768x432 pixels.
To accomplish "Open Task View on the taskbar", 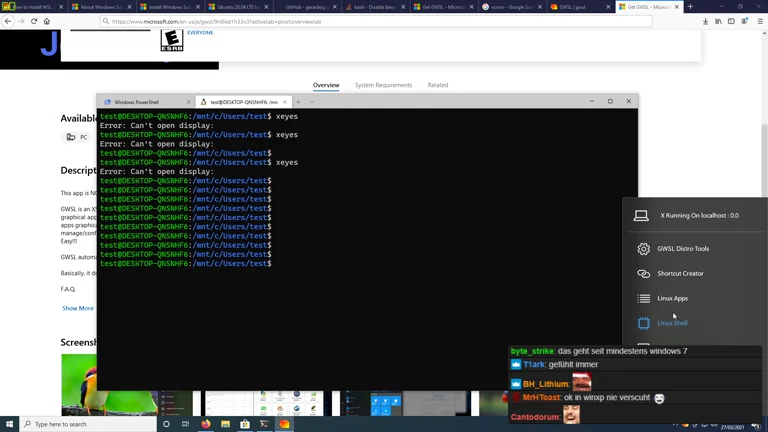I will [186, 424].
